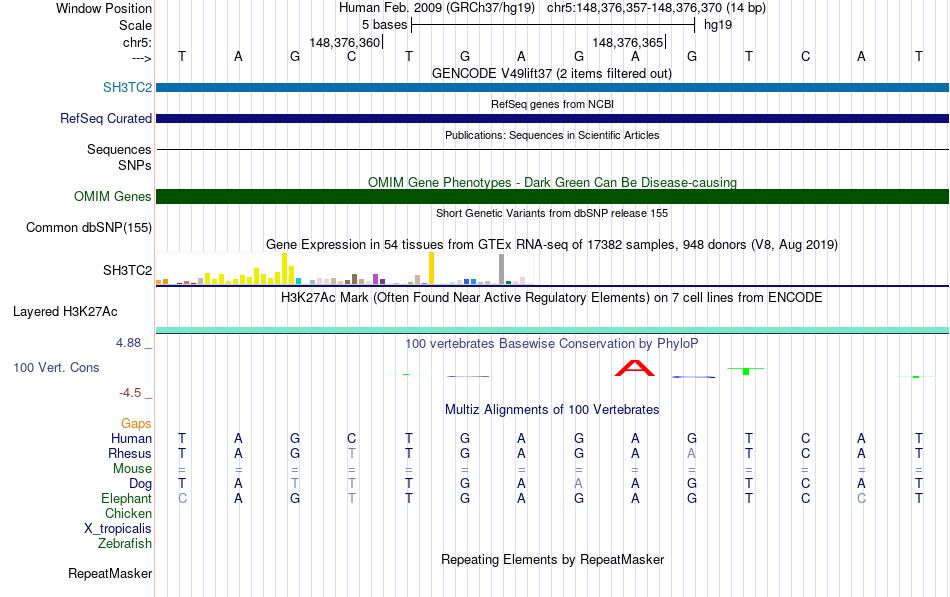Click the H3K27Ac Mark track title

tap(551, 298)
